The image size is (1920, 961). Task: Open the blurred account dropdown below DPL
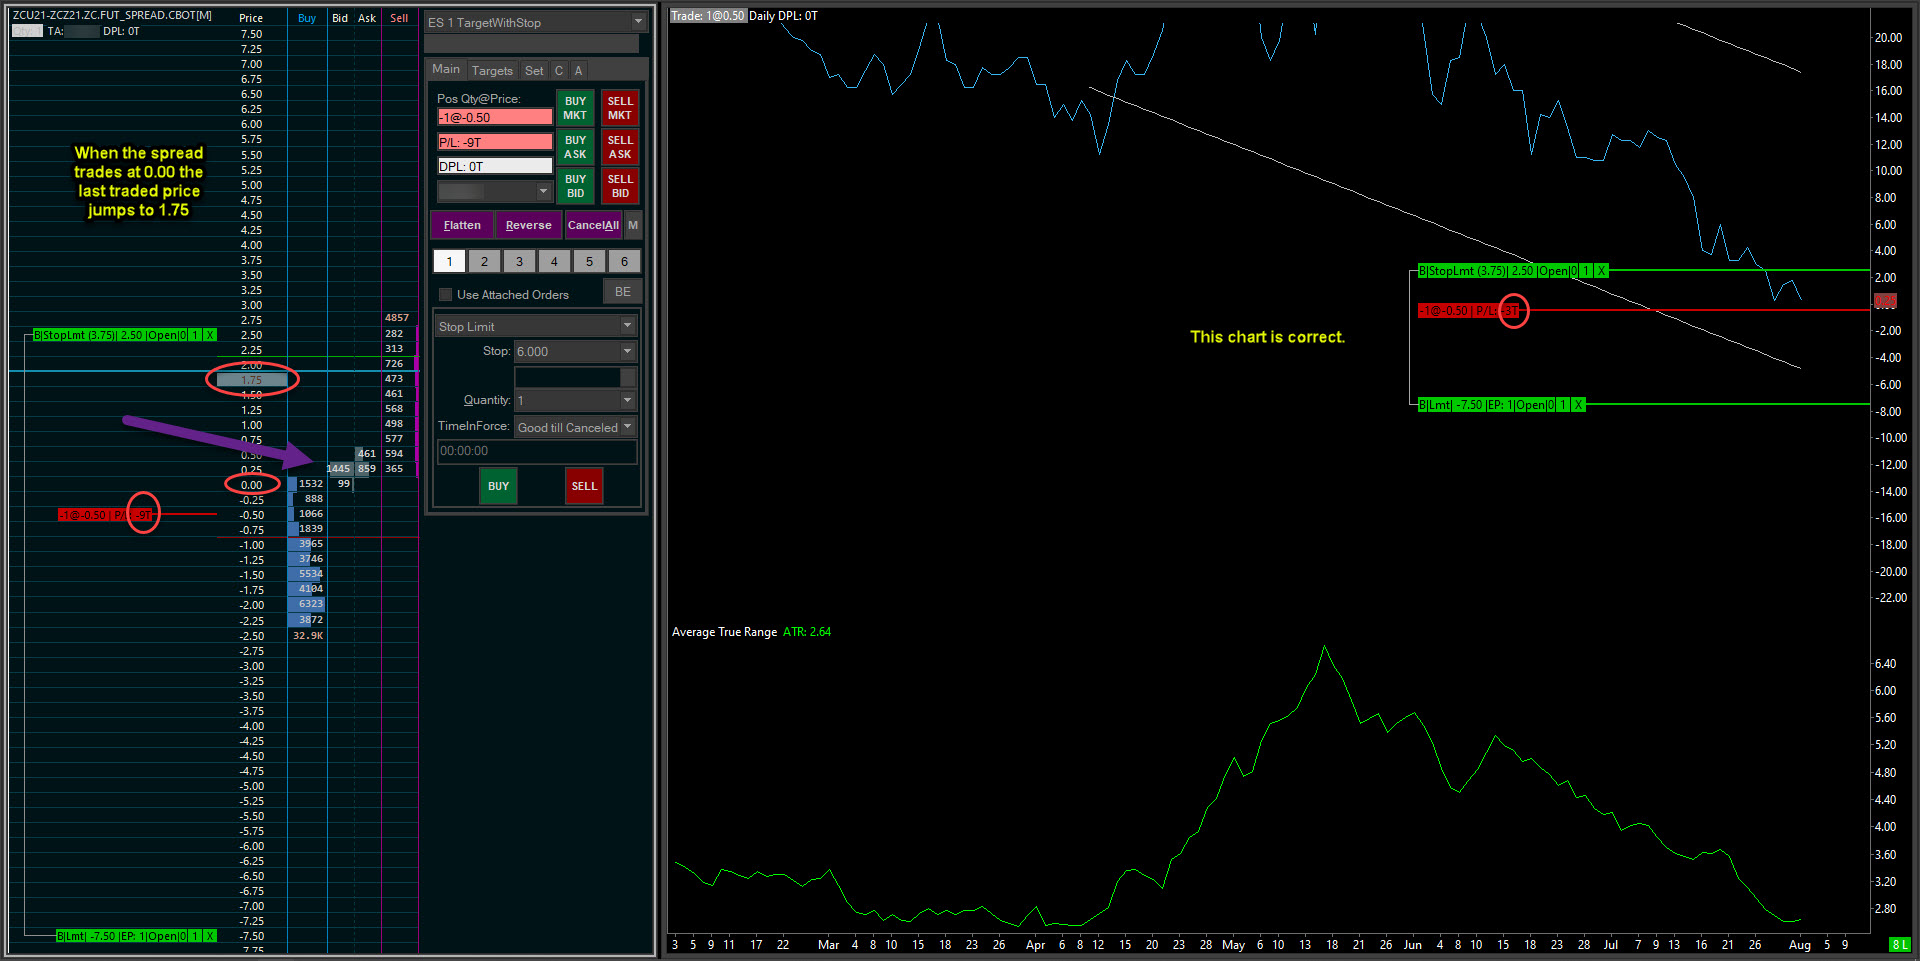pyautogui.click(x=544, y=191)
